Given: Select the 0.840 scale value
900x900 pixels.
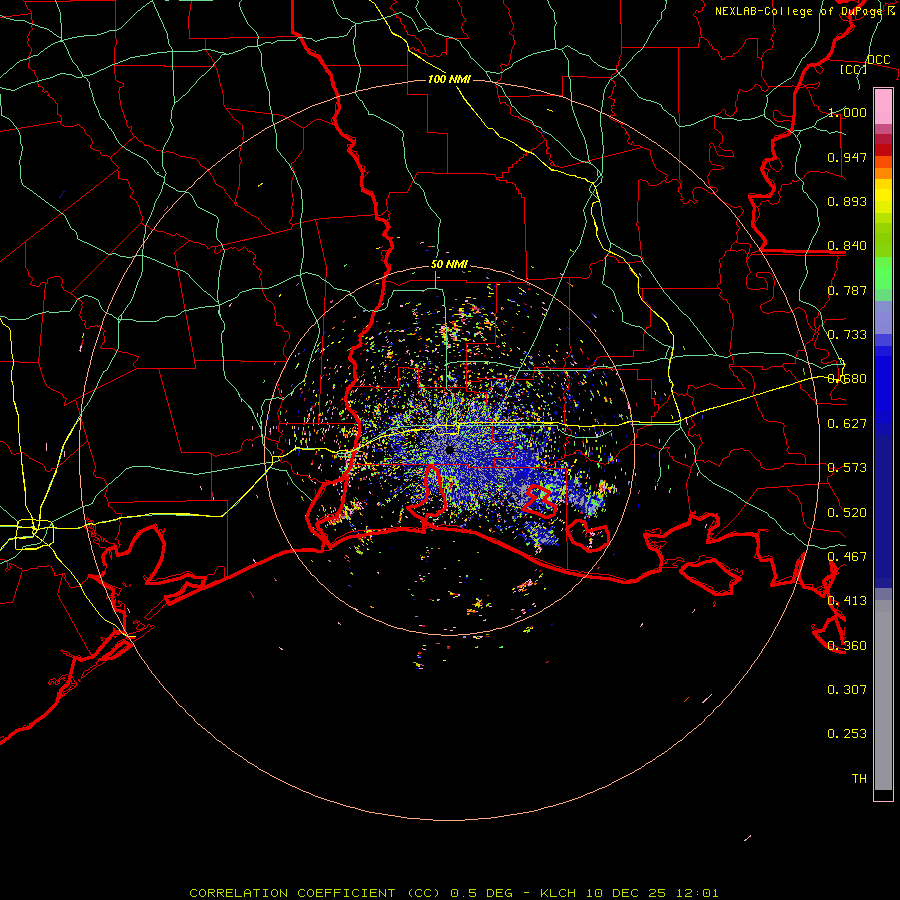Looking at the screenshot, I should (847, 246).
